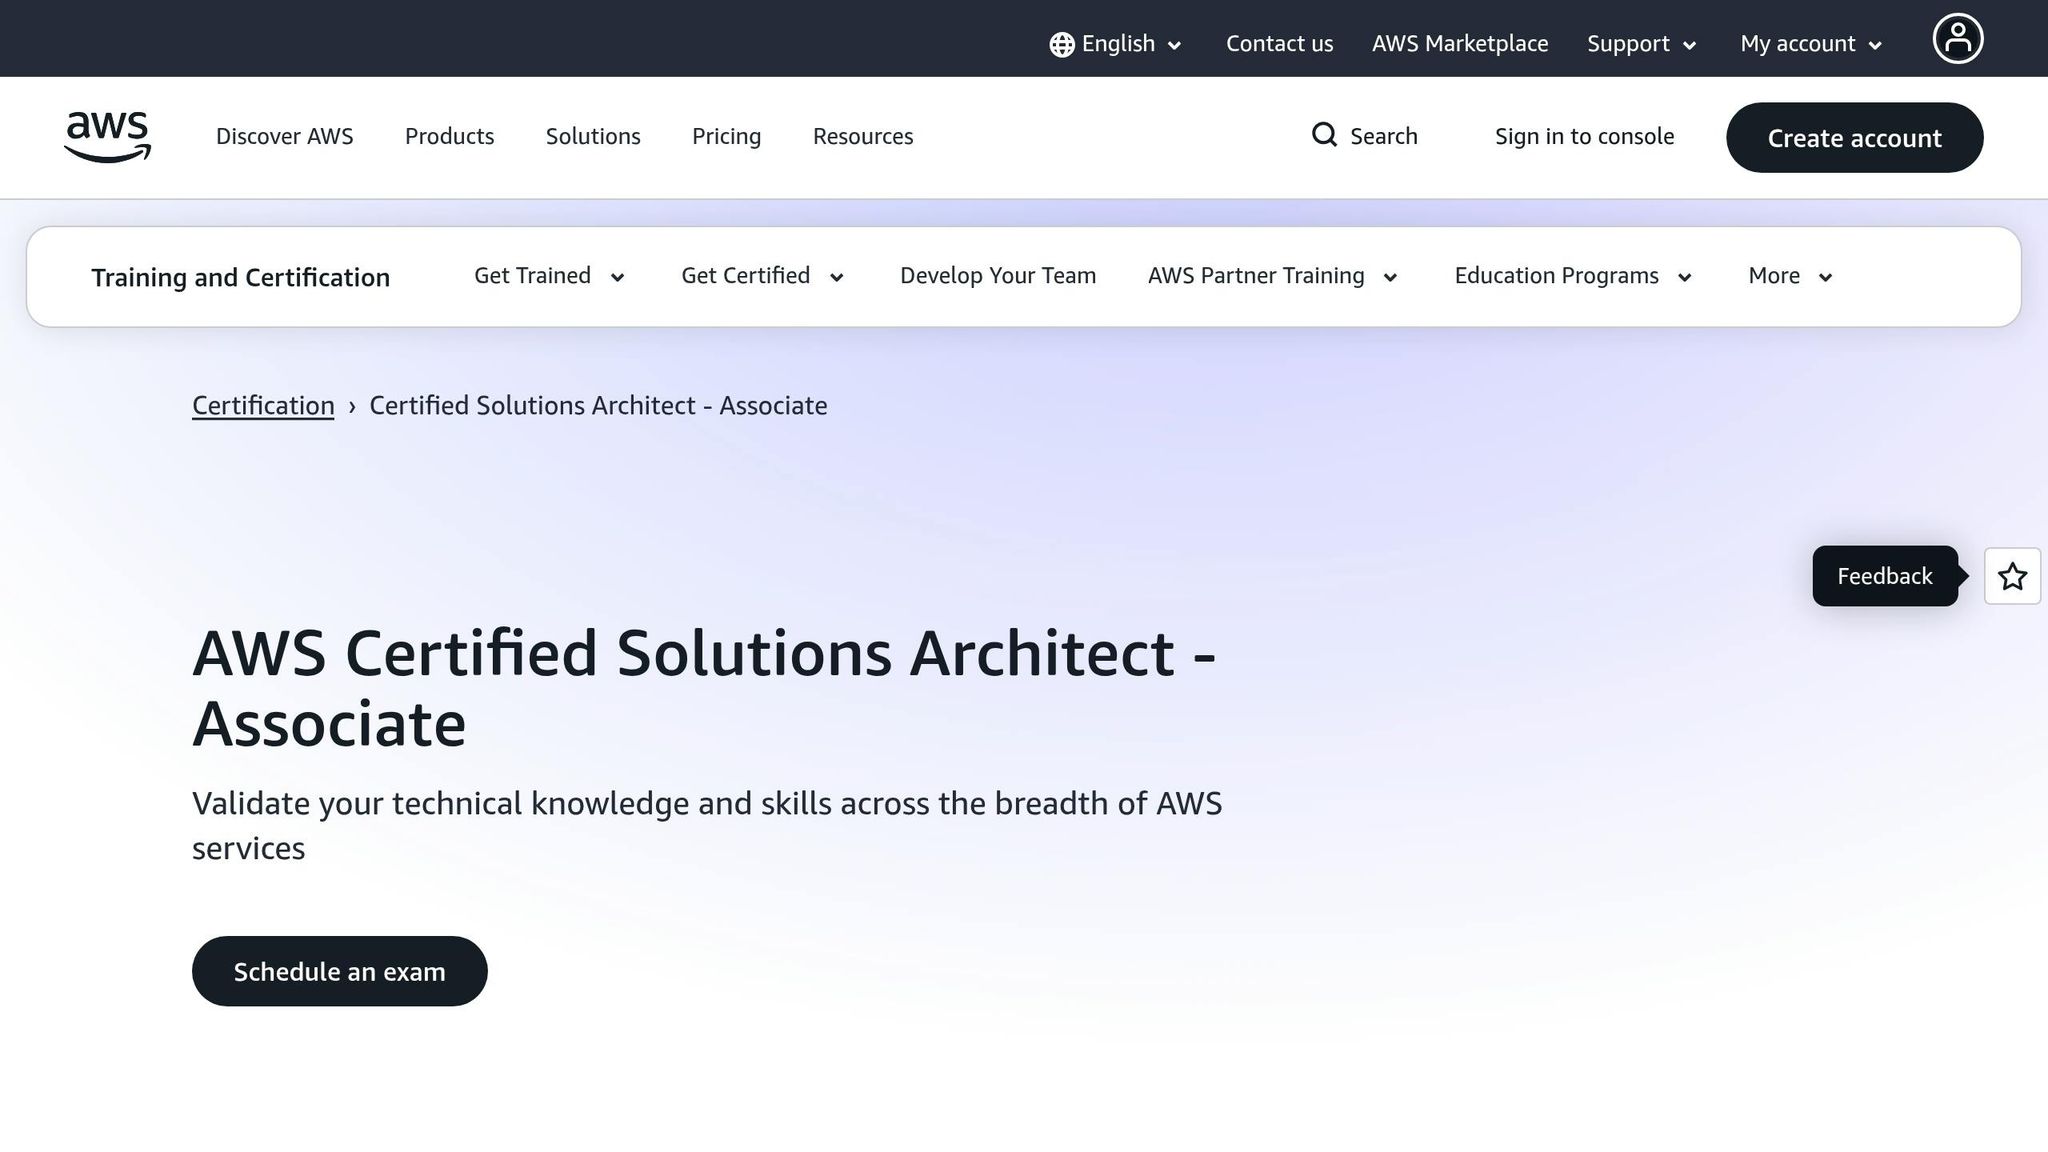2048x1152 pixels.
Task: Click the Training and Certification heading link
Action: coord(240,277)
